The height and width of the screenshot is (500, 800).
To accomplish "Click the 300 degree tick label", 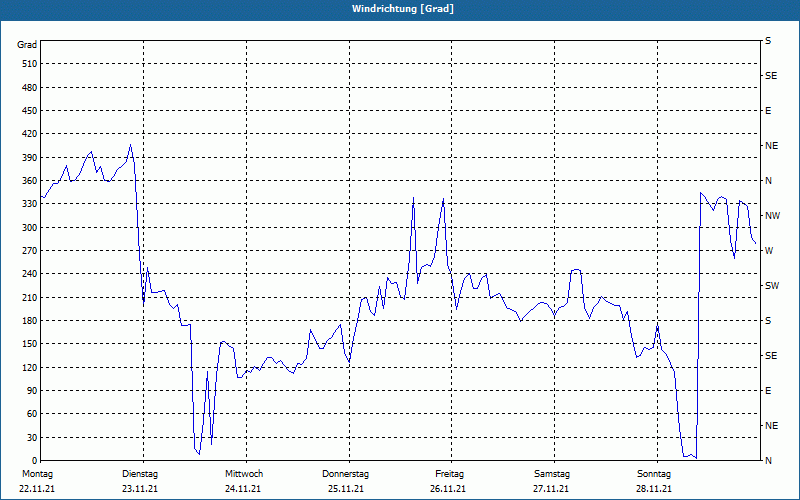I will [29, 228].
